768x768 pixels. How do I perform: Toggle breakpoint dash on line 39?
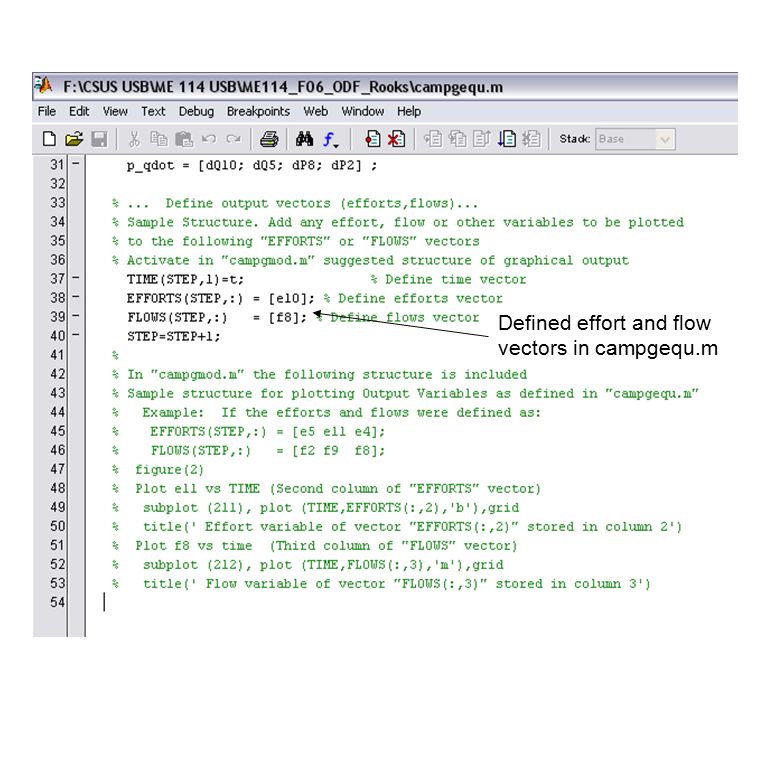(76, 315)
